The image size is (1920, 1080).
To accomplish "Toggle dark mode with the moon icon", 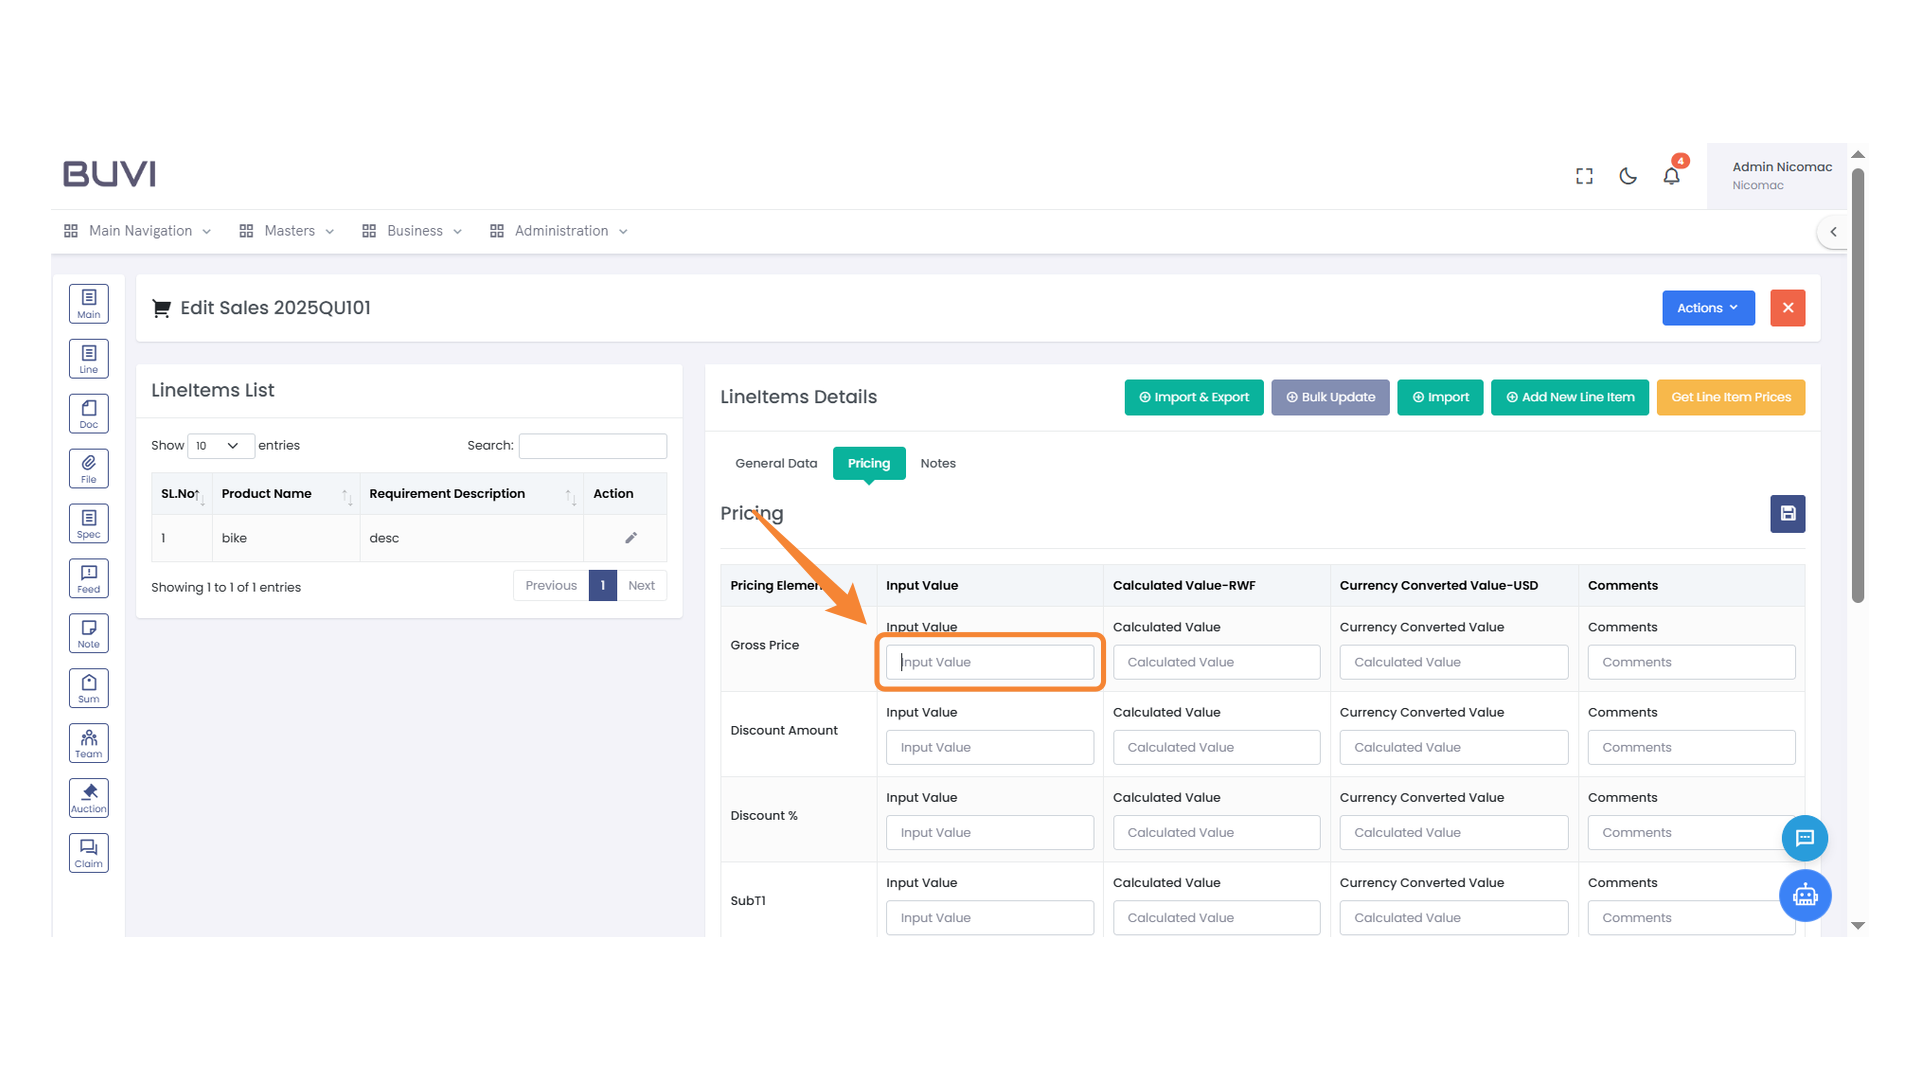I will [x=1627, y=175].
